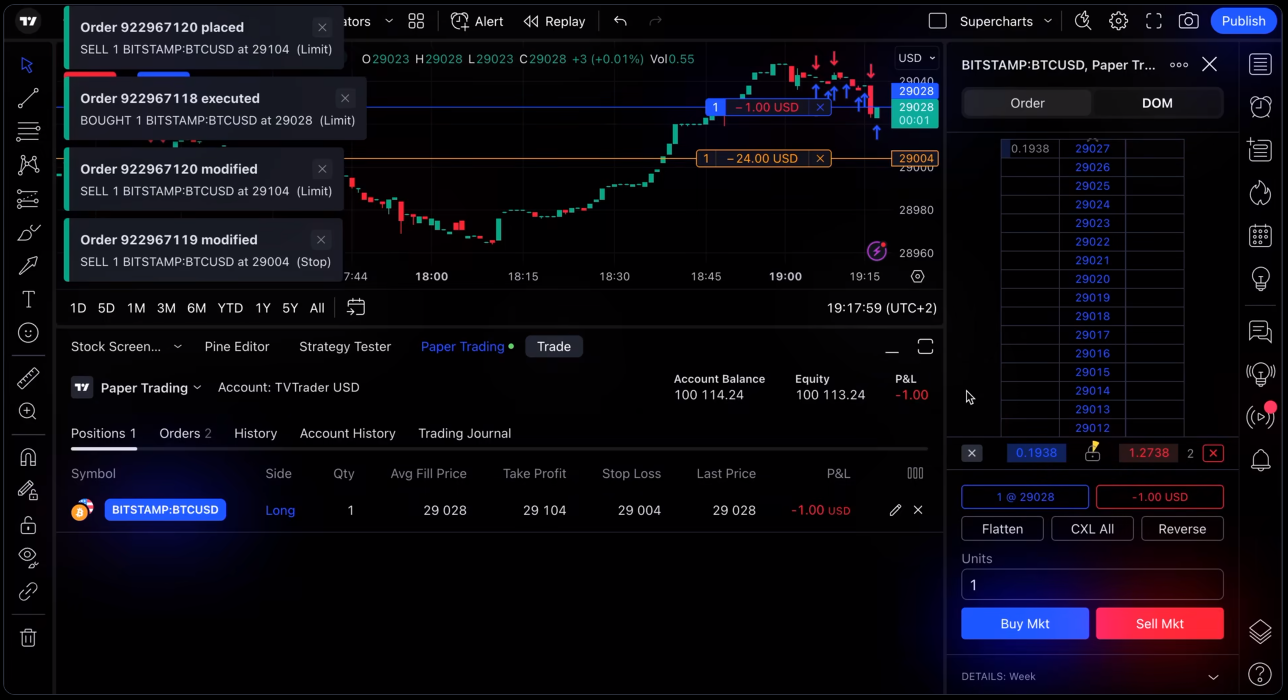Open the hotlists flame icon
The height and width of the screenshot is (700, 1288).
click(1260, 193)
